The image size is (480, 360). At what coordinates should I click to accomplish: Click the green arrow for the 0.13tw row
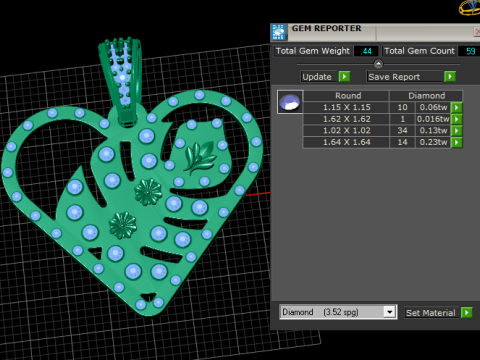pos(457,131)
